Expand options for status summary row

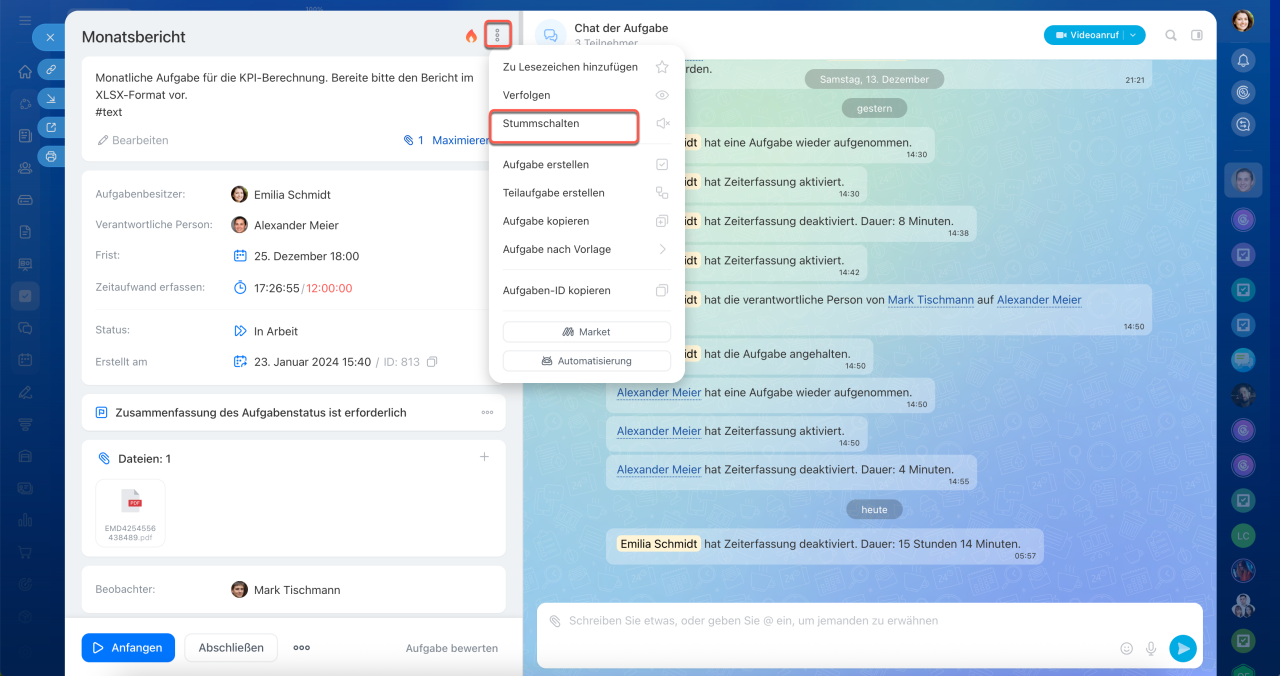[x=487, y=412]
